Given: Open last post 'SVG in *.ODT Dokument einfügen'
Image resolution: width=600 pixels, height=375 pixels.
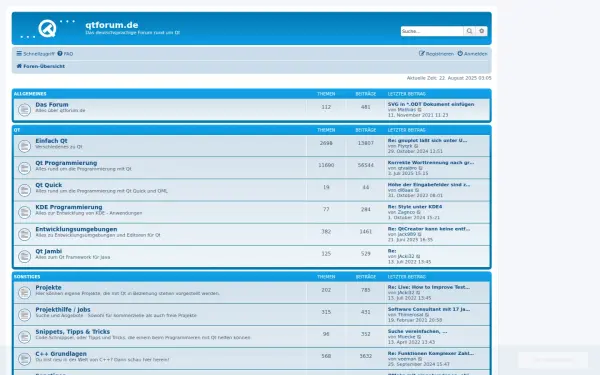Looking at the screenshot, I should 431,104.
